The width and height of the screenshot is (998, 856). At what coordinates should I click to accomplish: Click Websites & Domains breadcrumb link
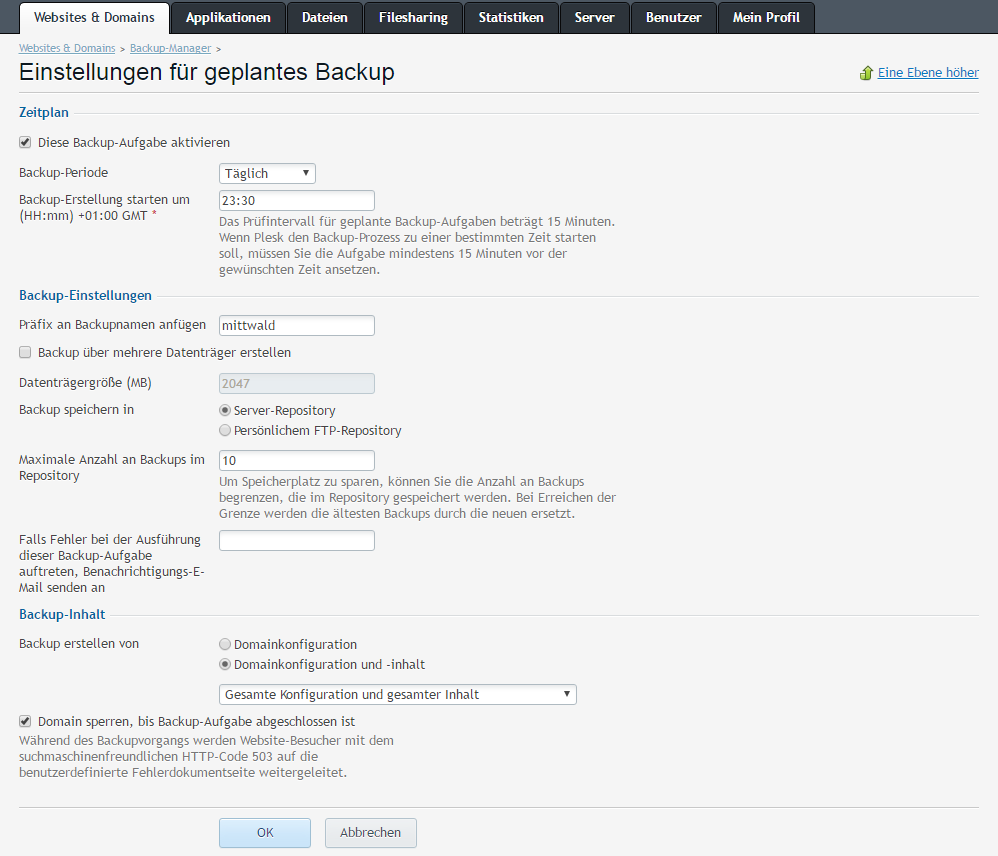tap(67, 48)
